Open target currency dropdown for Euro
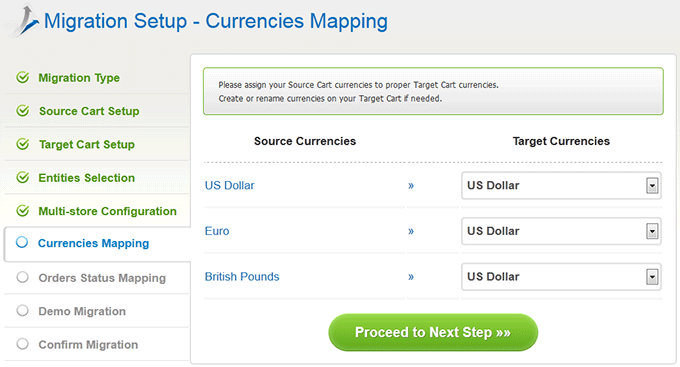Image resolution: width=680 pixels, height=367 pixels. [x=561, y=231]
